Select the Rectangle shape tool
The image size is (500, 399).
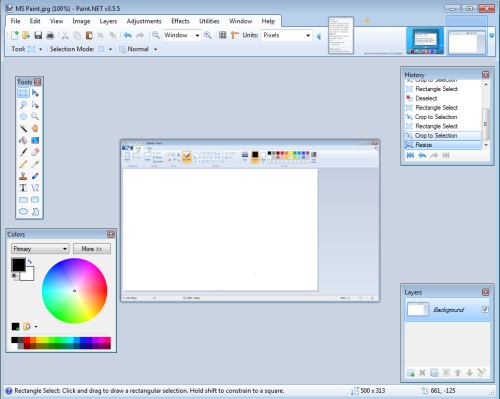pyautogui.click(x=23, y=200)
